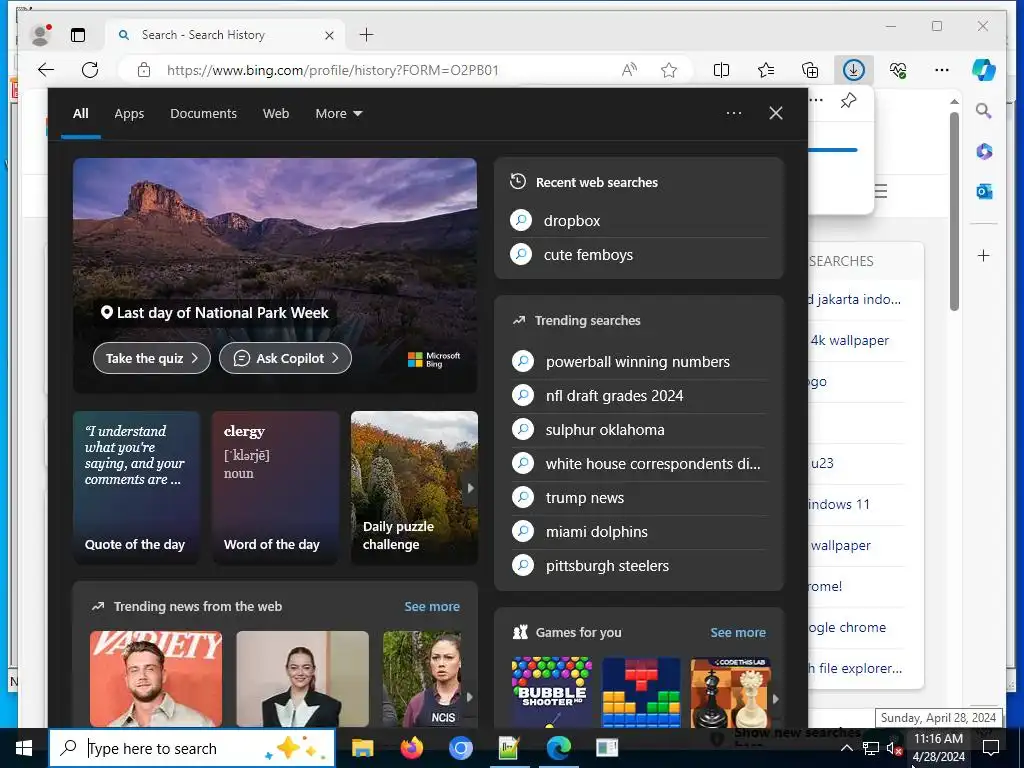Expand the More filter dropdown
Image resolution: width=1024 pixels, height=768 pixels.
[x=339, y=114]
